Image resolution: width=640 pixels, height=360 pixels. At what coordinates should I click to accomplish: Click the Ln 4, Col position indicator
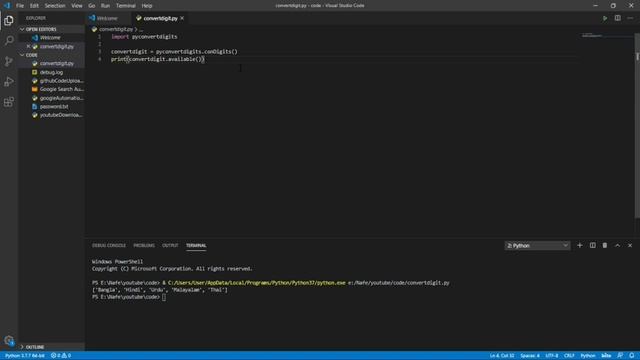pos(502,356)
